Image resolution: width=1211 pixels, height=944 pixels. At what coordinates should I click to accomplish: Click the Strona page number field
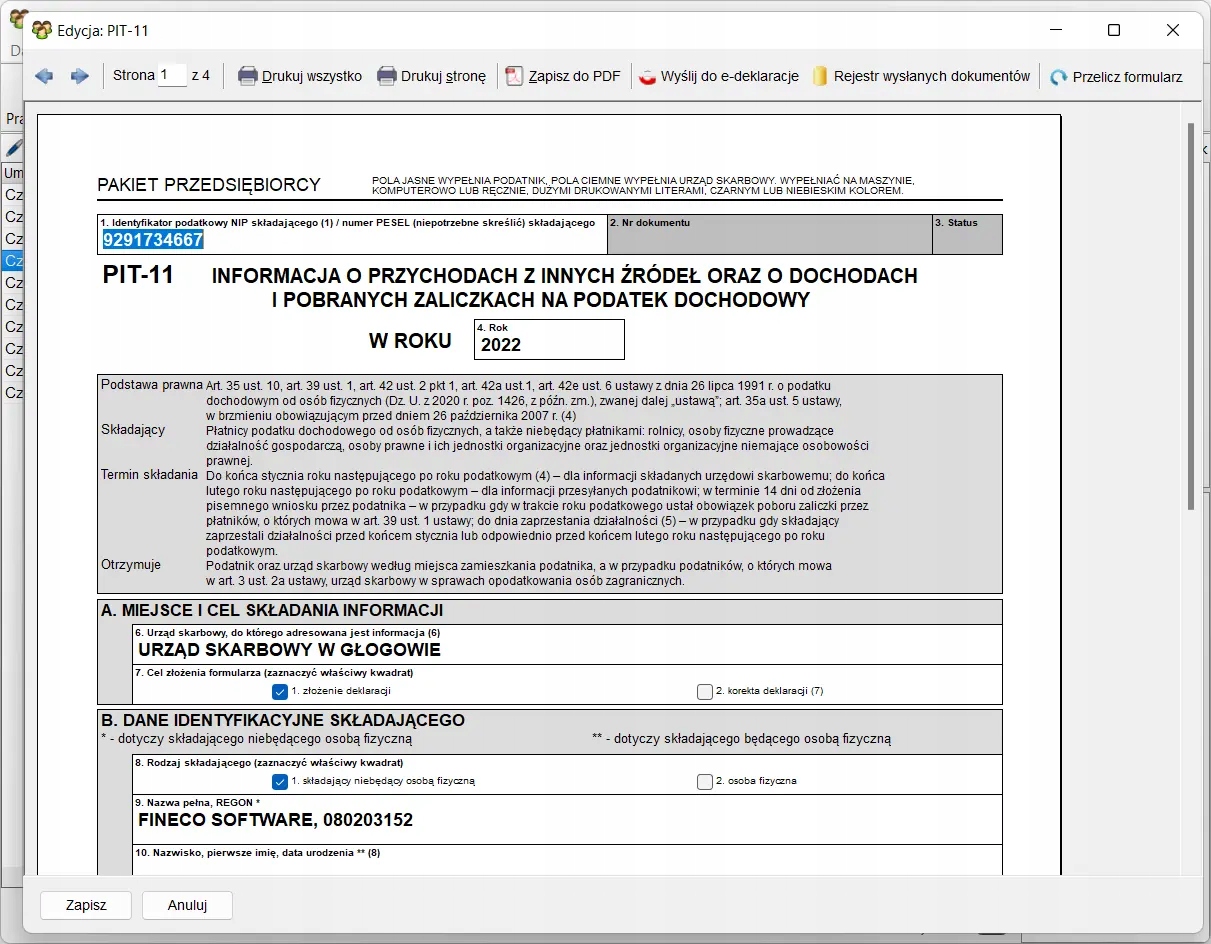(x=173, y=75)
